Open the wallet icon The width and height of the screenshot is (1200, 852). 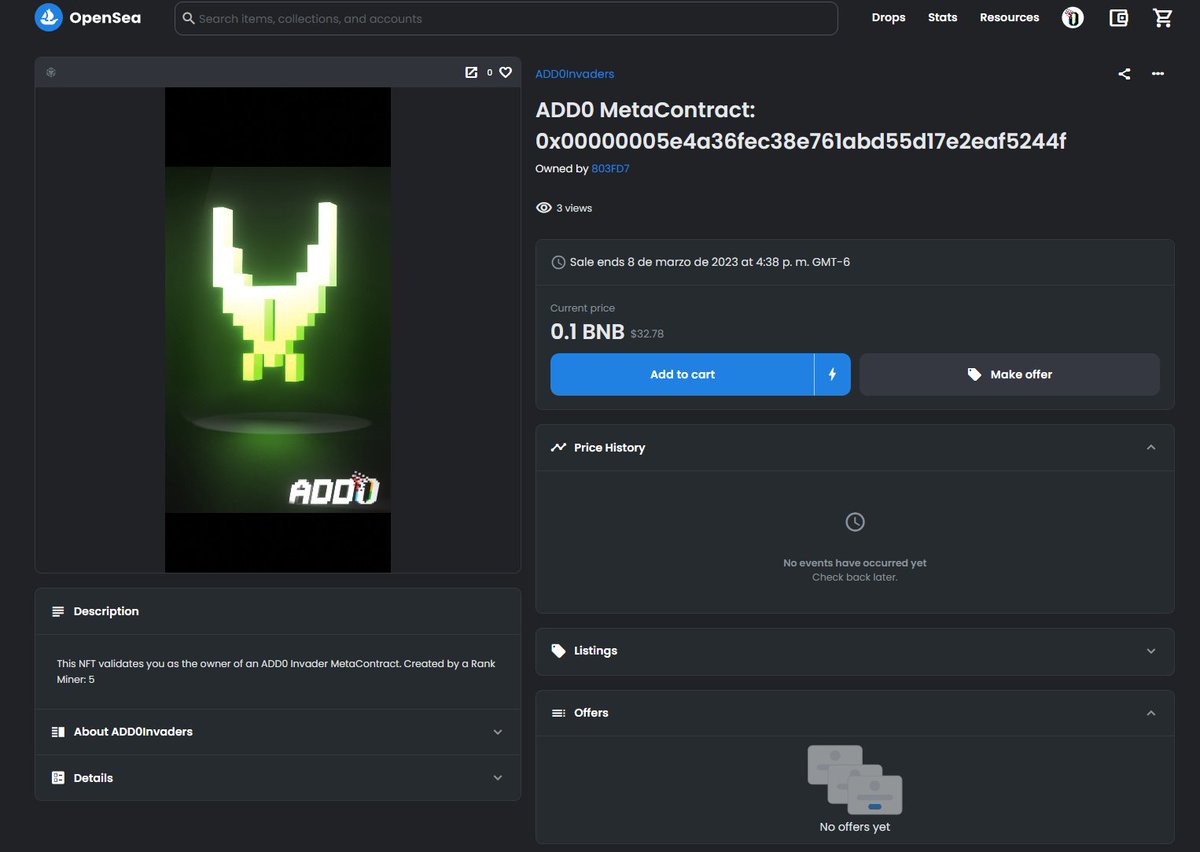[x=1119, y=18]
